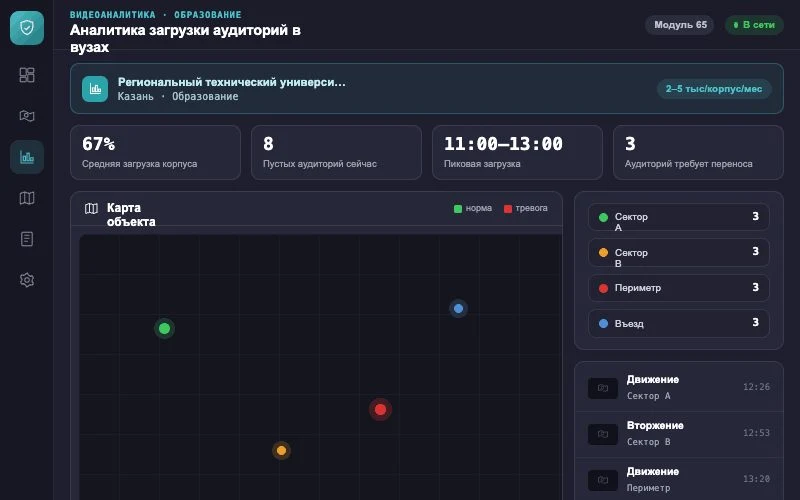
Task: Click the count 3 in Периметр row
Action: (755, 287)
